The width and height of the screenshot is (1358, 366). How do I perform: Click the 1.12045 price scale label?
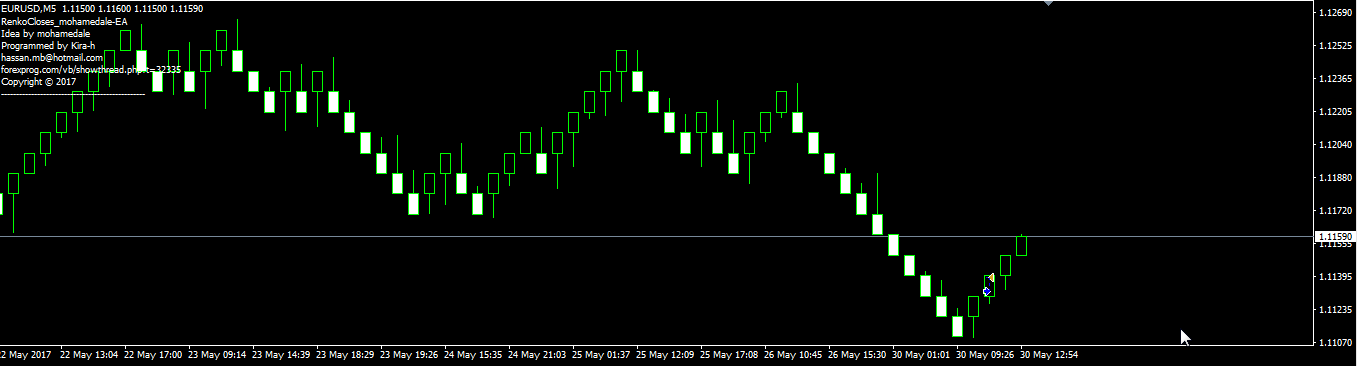(x=1336, y=145)
